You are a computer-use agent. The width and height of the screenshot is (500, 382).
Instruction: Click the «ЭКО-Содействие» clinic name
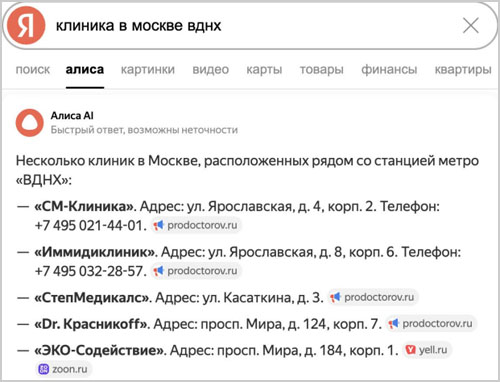pos(99,350)
